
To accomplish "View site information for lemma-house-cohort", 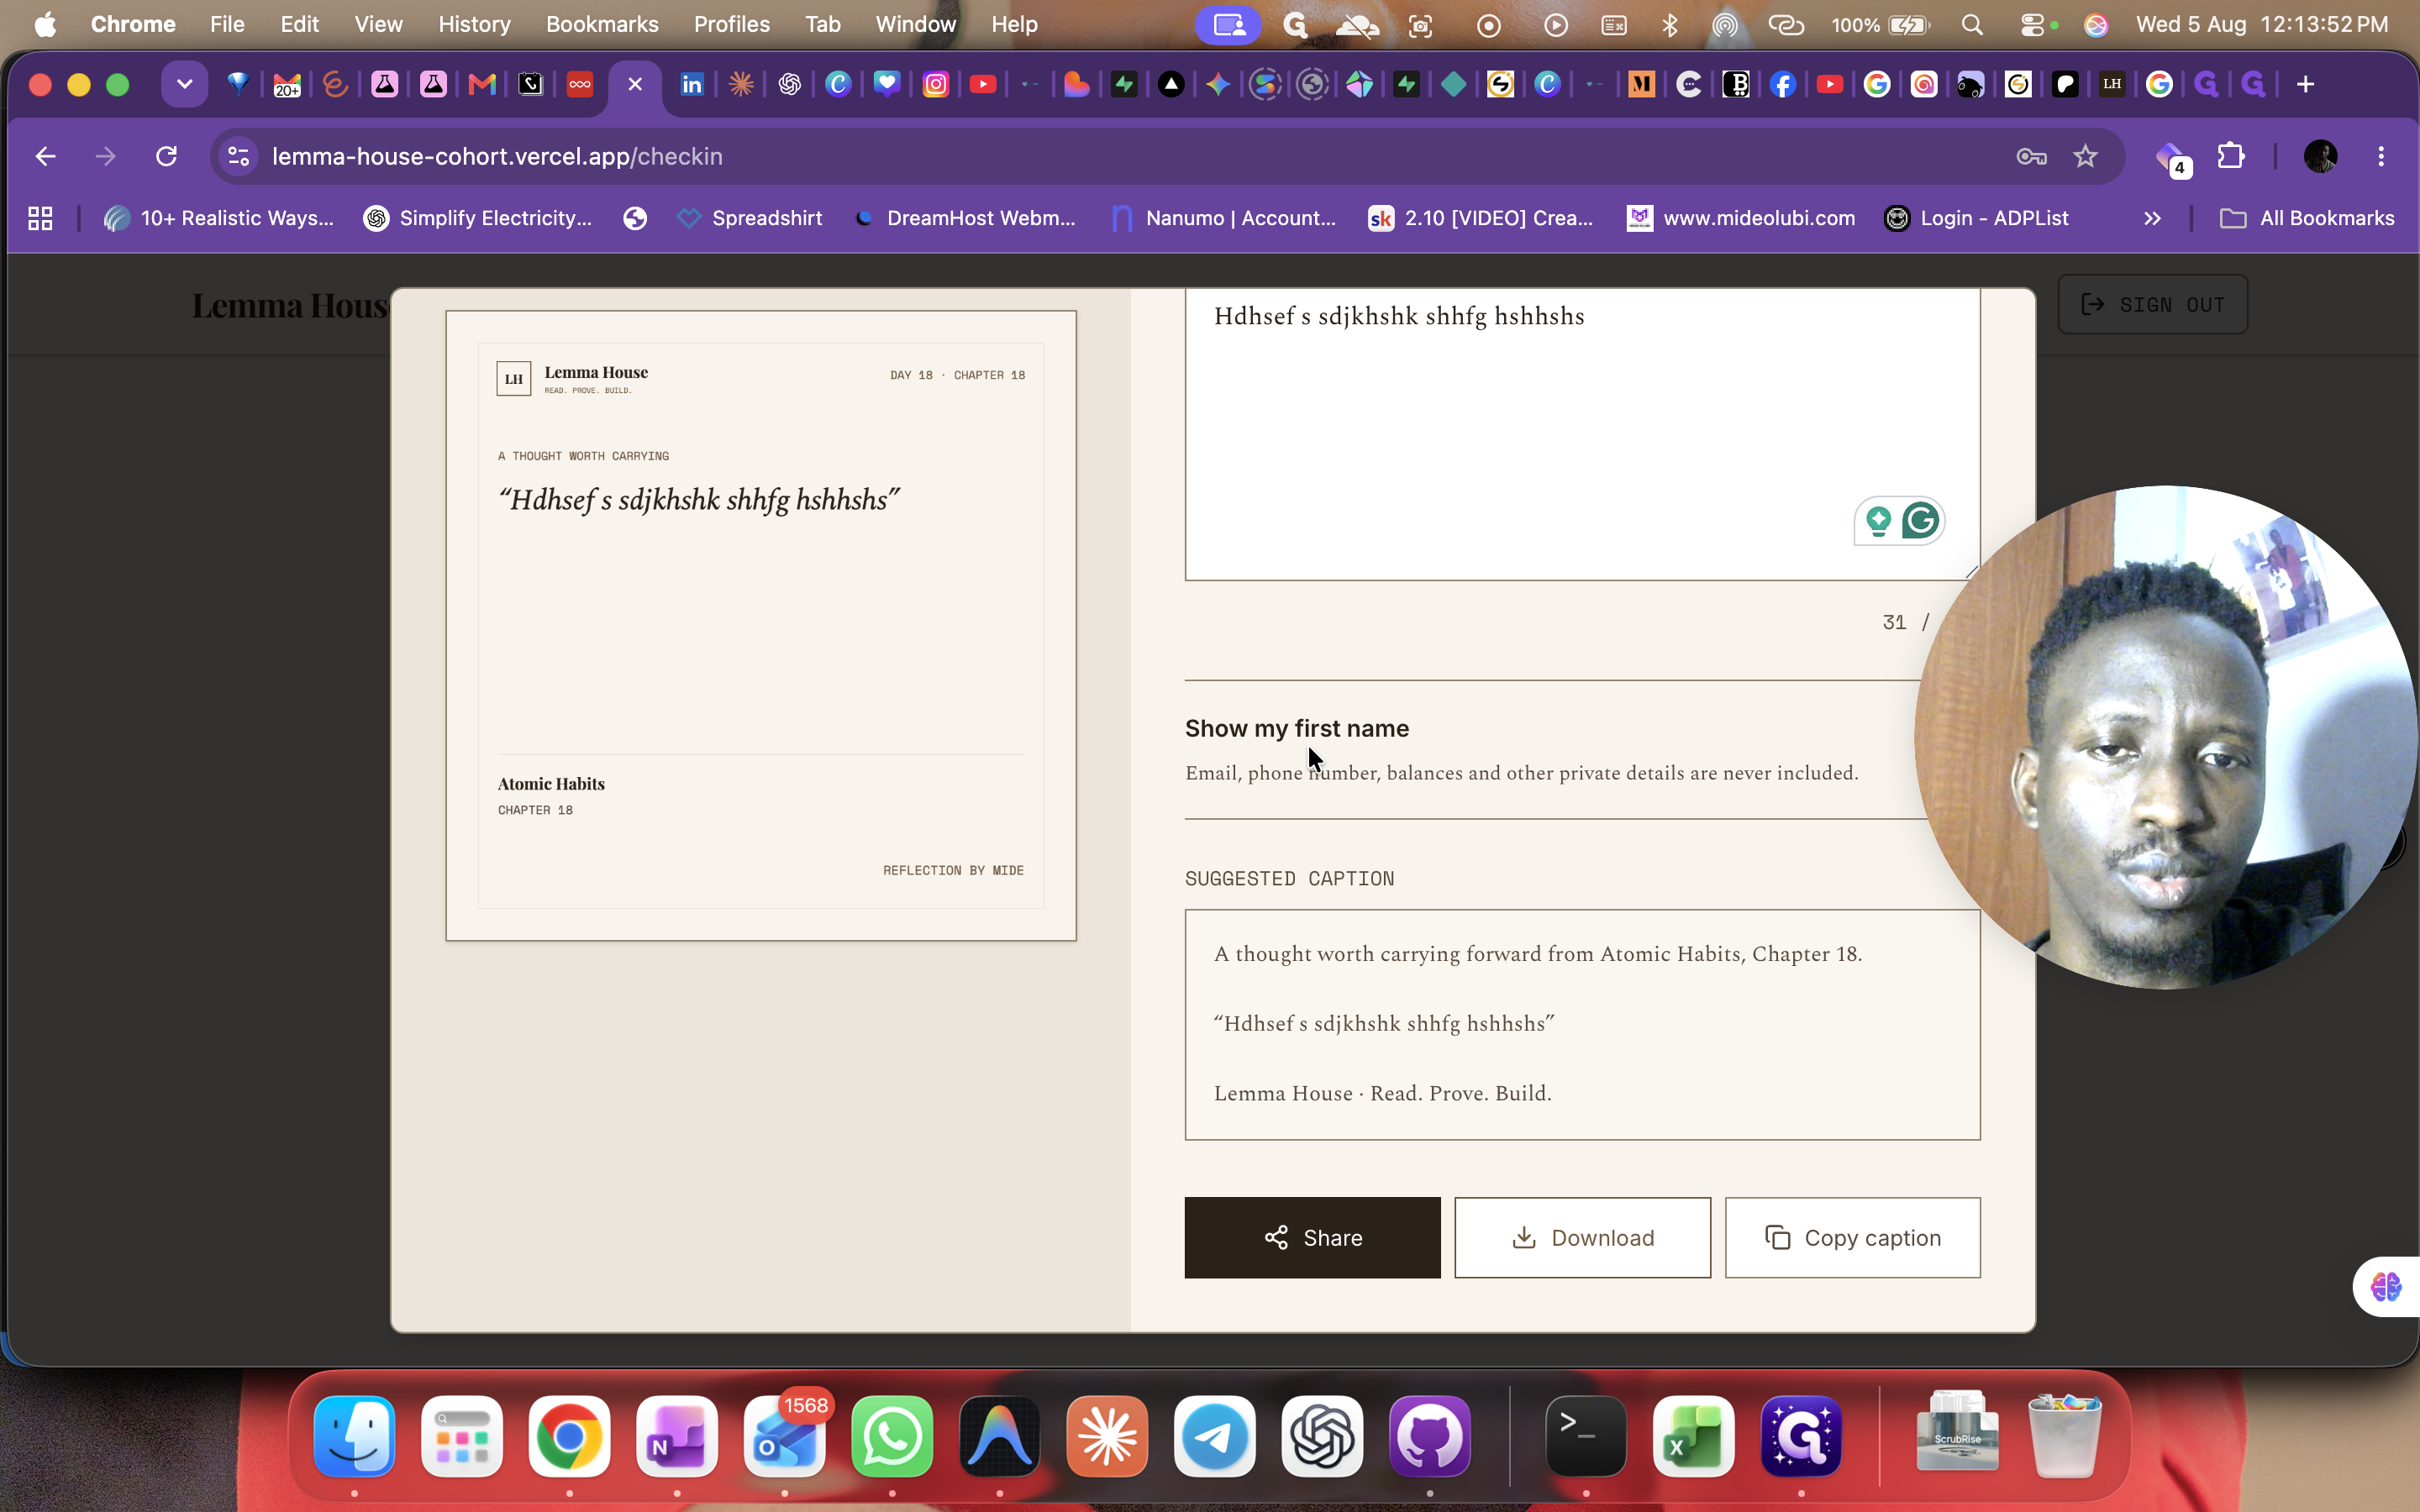I will [239, 156].
